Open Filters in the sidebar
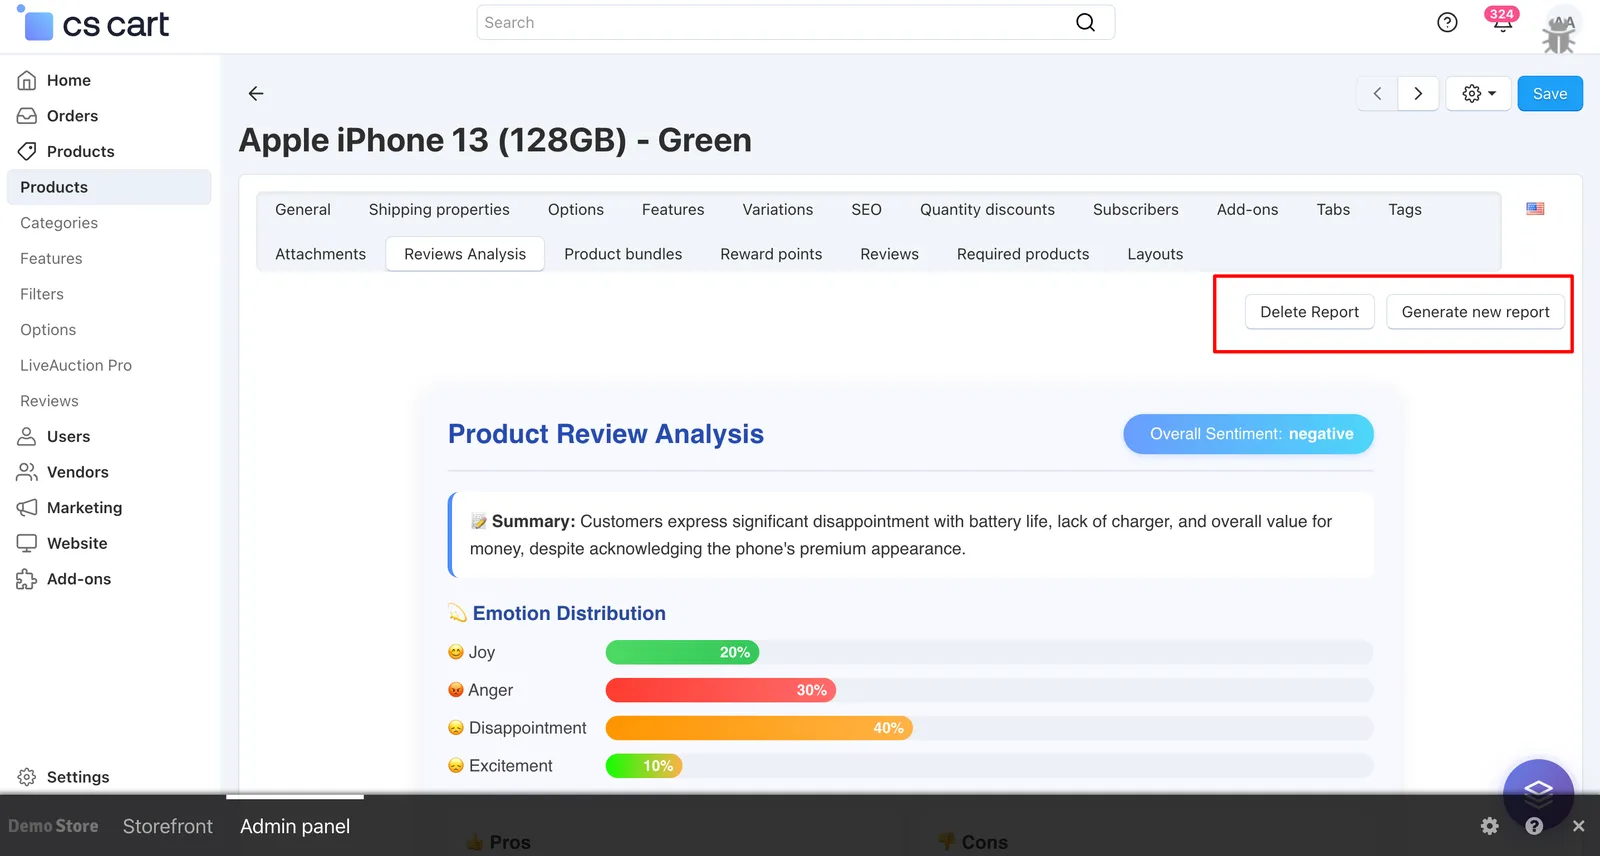 tap(42, 294)
